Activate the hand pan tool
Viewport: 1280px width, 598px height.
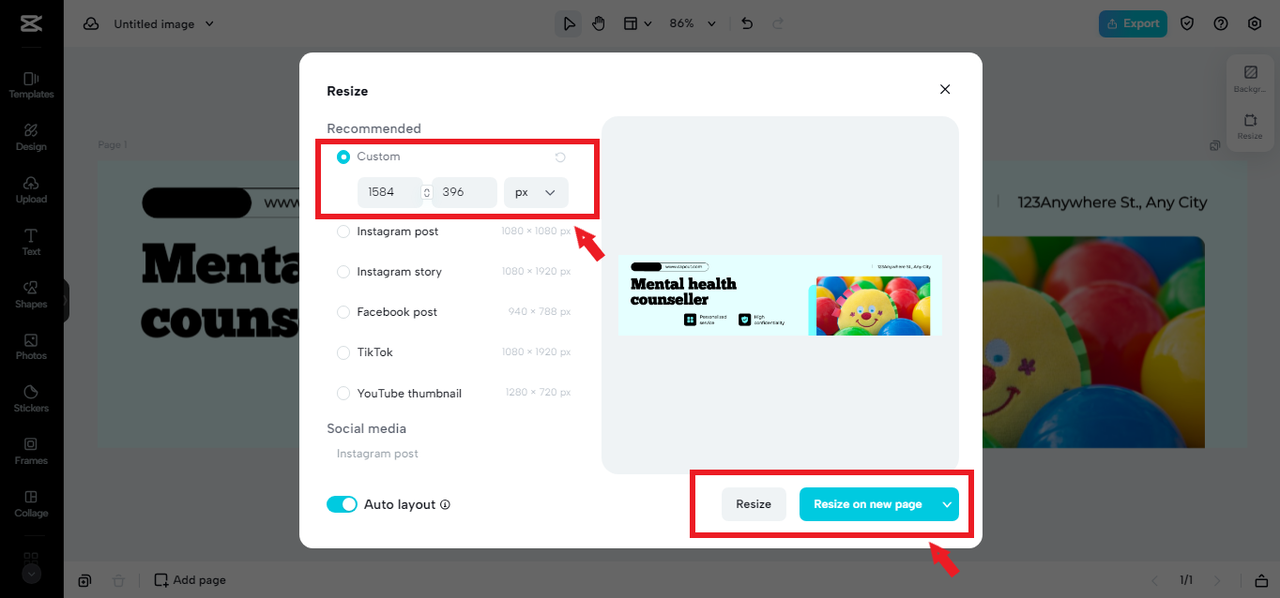click(x=598, y=23)
